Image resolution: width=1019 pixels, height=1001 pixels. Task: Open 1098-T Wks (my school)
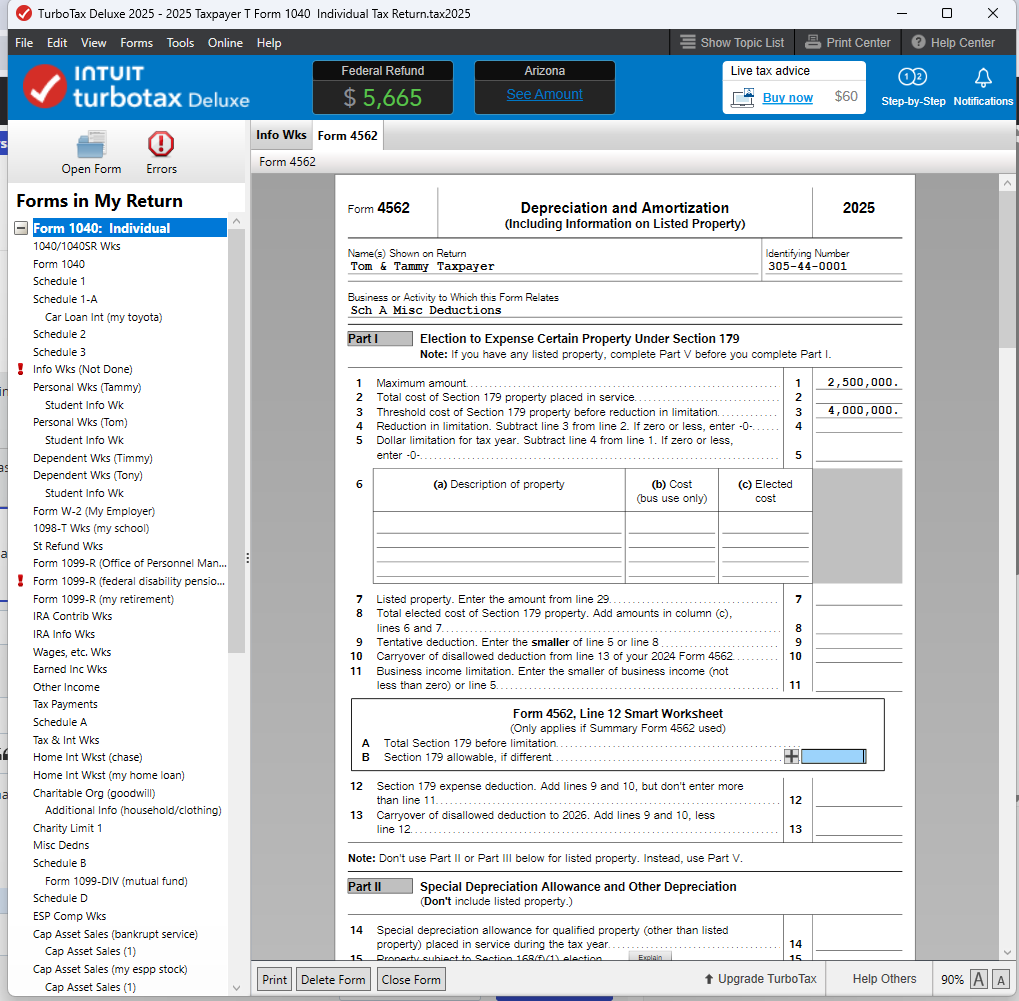click(x=91, y=528)
